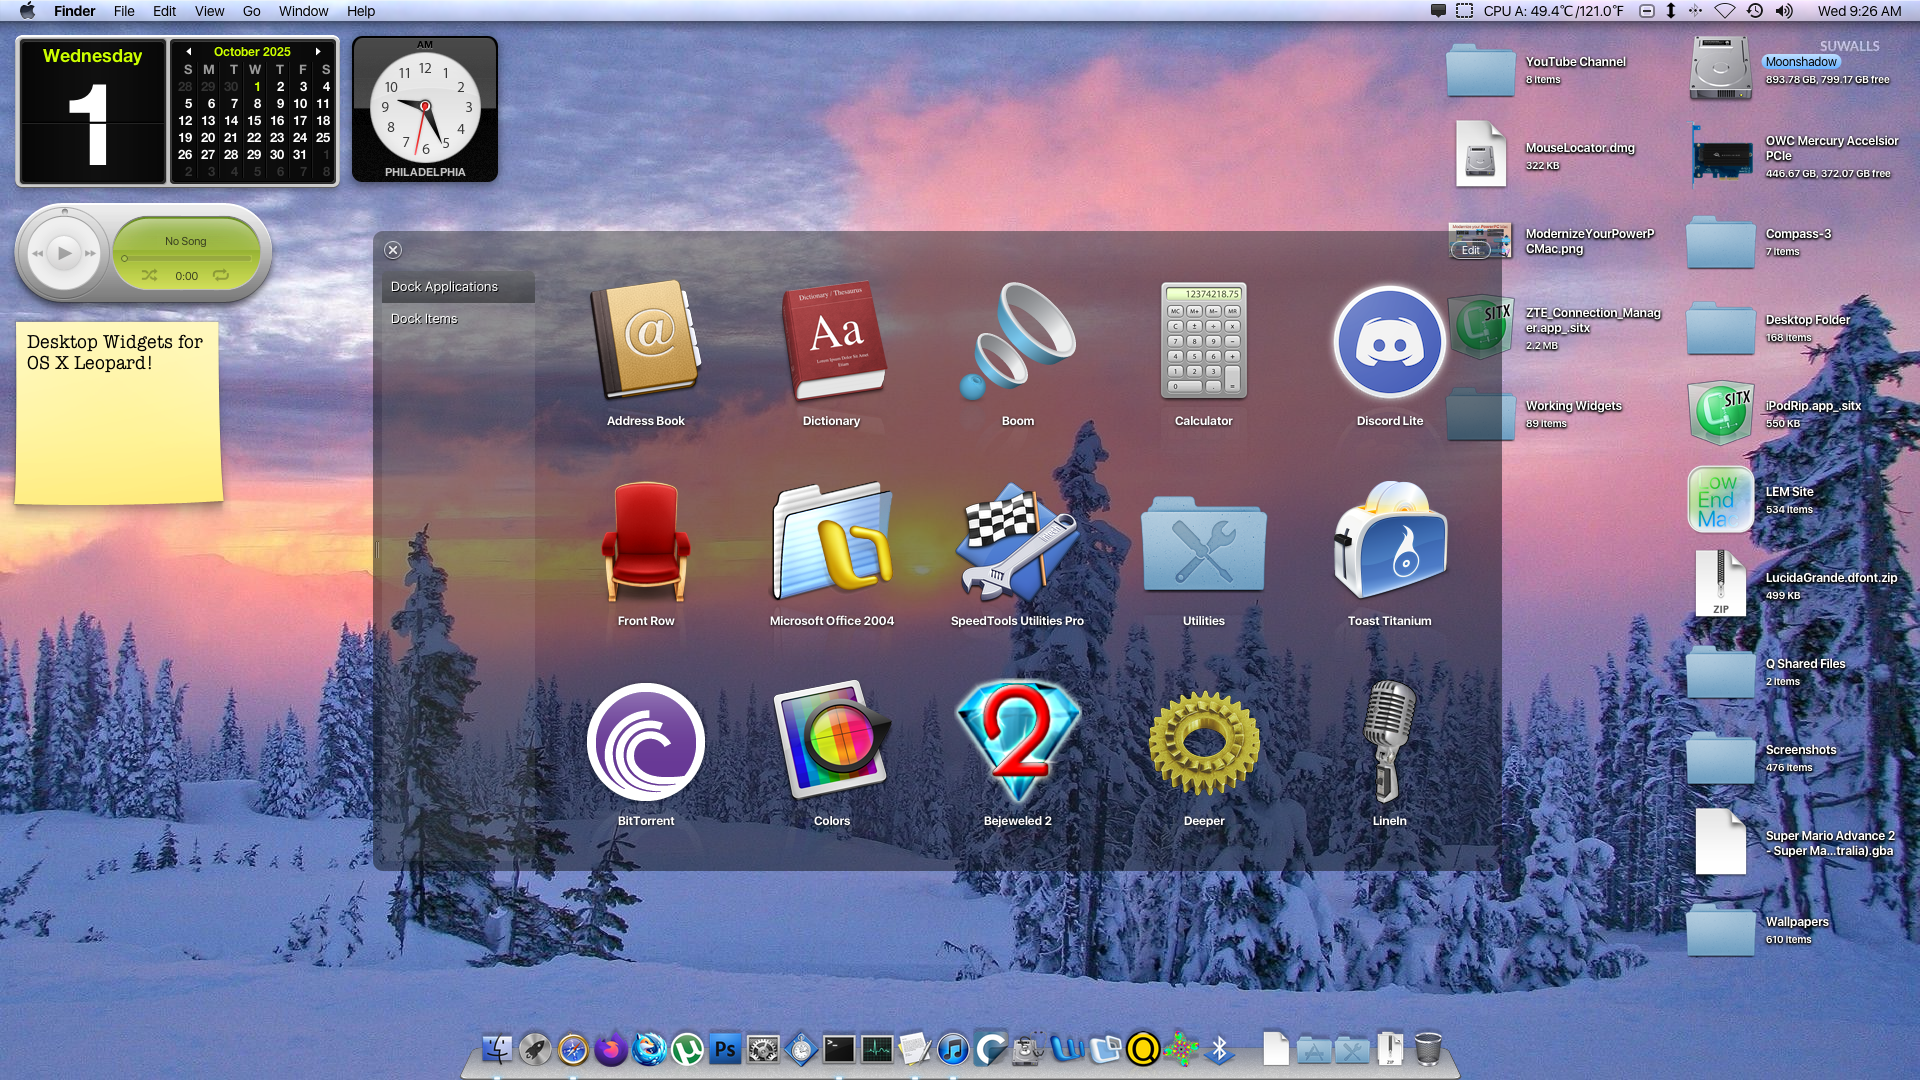Launch Bejeweled 2 from the grid
The height and width of the screenshot is (1080, 1920).
coord(1017,743)
